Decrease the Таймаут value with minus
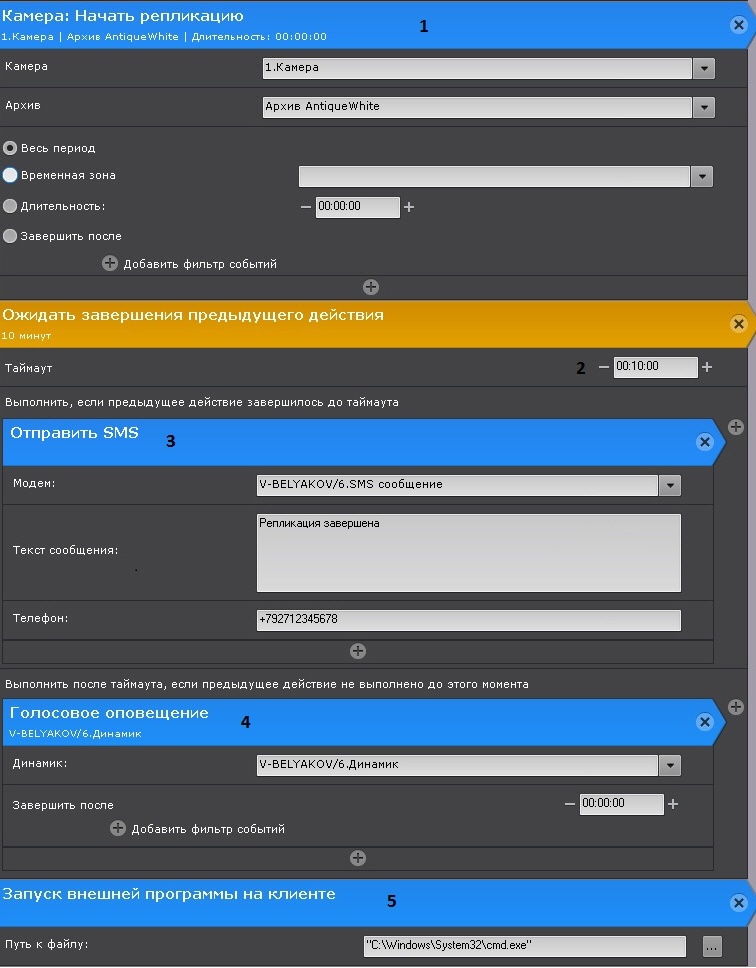The image size is (756, 968). click(x=603, y=367)
